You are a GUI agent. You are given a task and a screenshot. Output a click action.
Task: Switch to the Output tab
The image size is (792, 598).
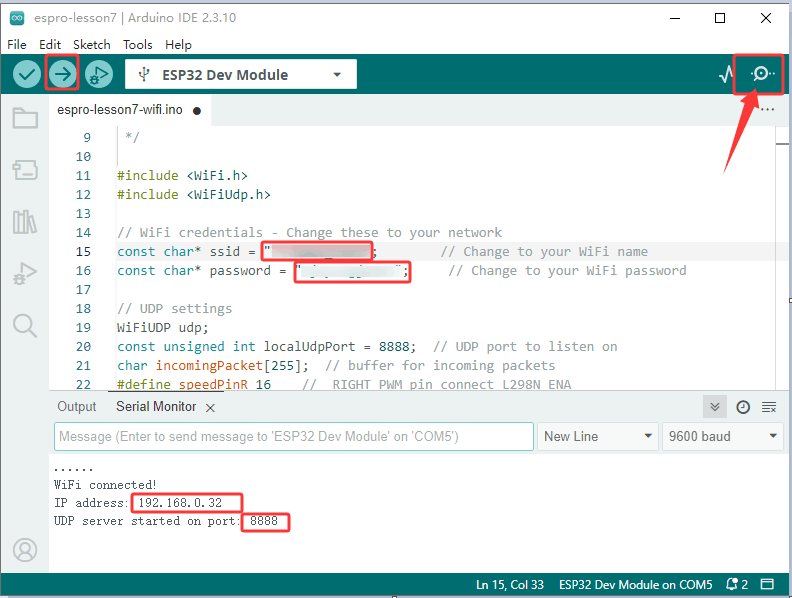[x=76, y=407]
